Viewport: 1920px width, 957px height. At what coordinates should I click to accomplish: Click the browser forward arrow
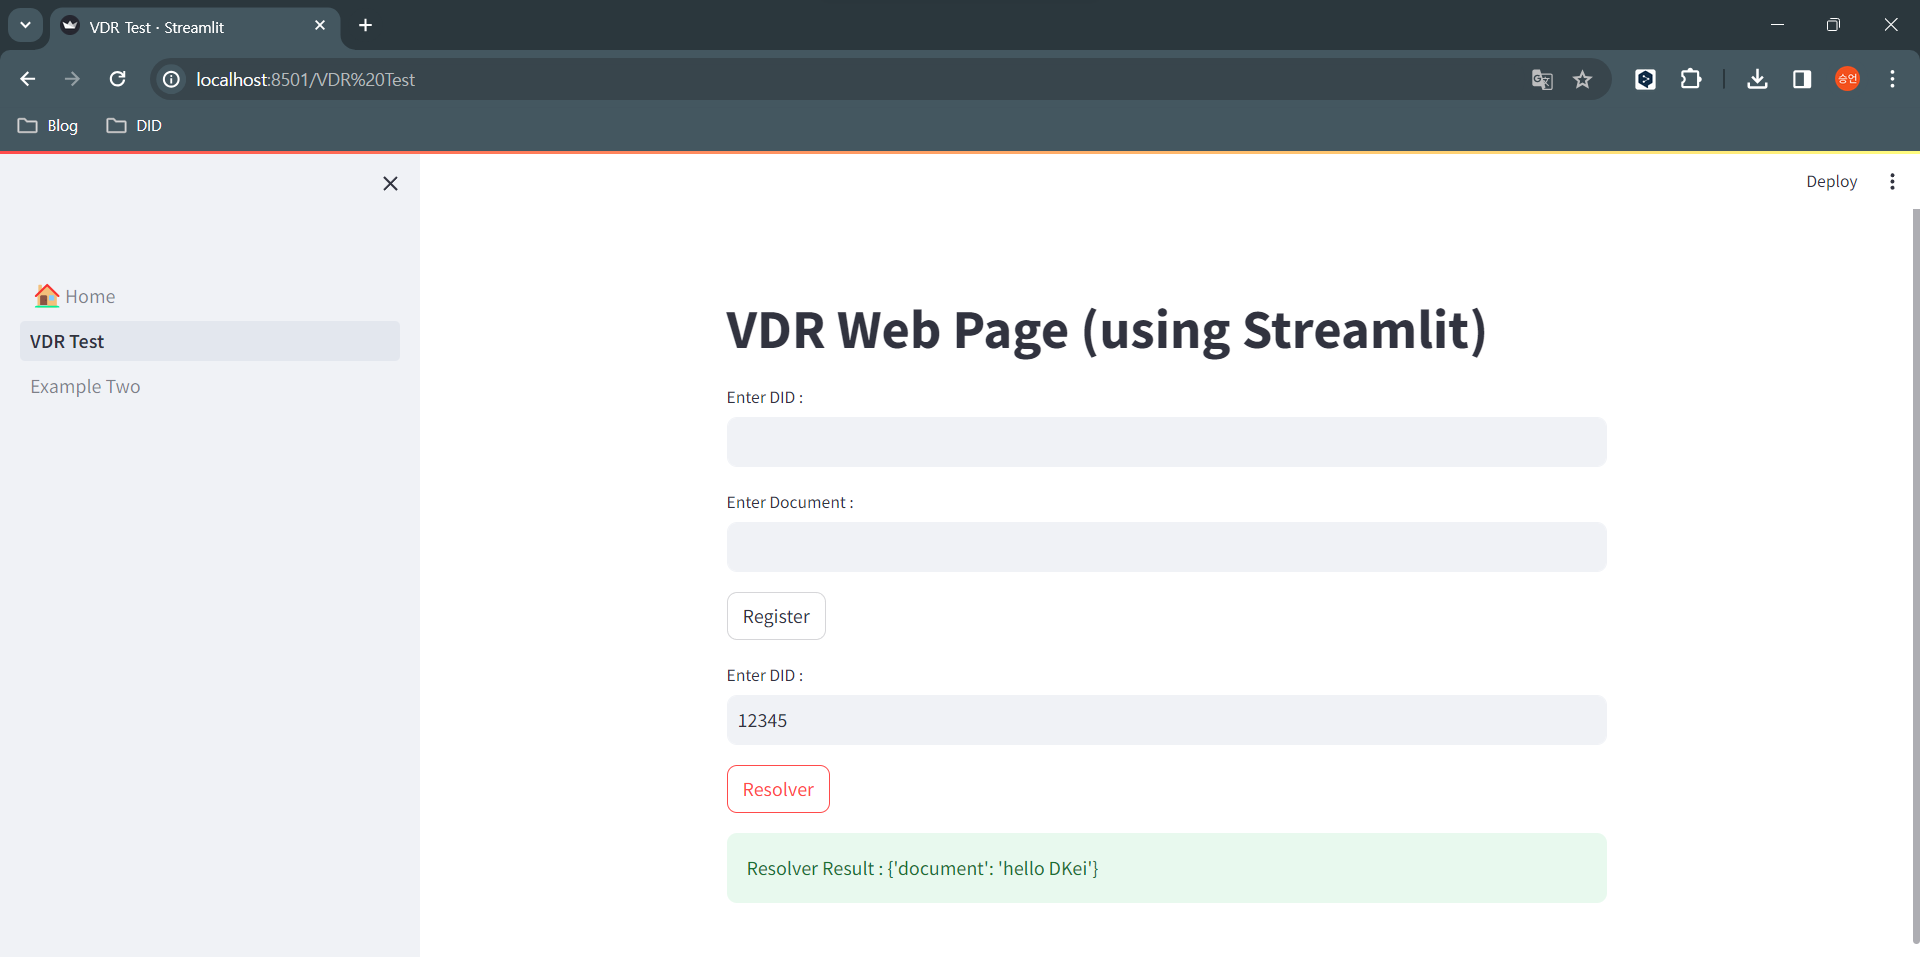click(x=72, y=79)
